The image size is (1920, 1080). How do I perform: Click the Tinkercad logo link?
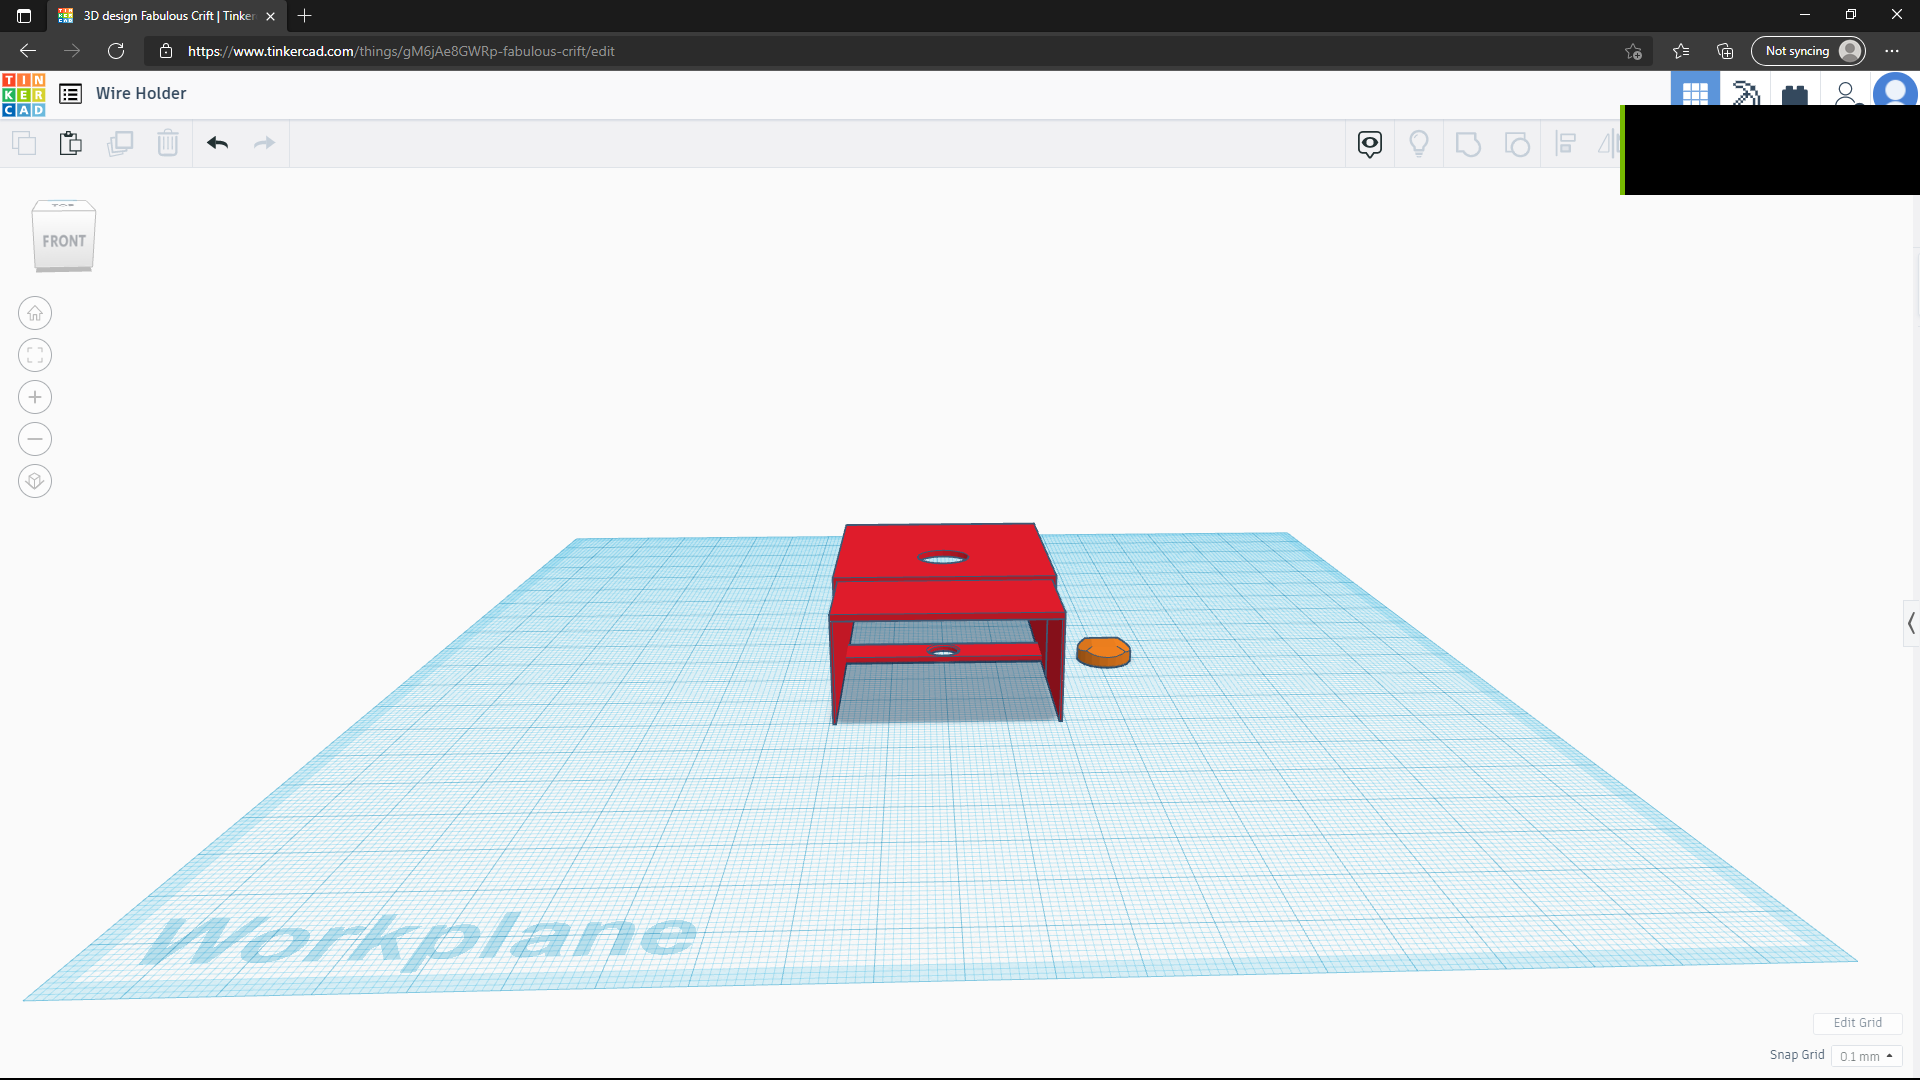pos(24,94)
